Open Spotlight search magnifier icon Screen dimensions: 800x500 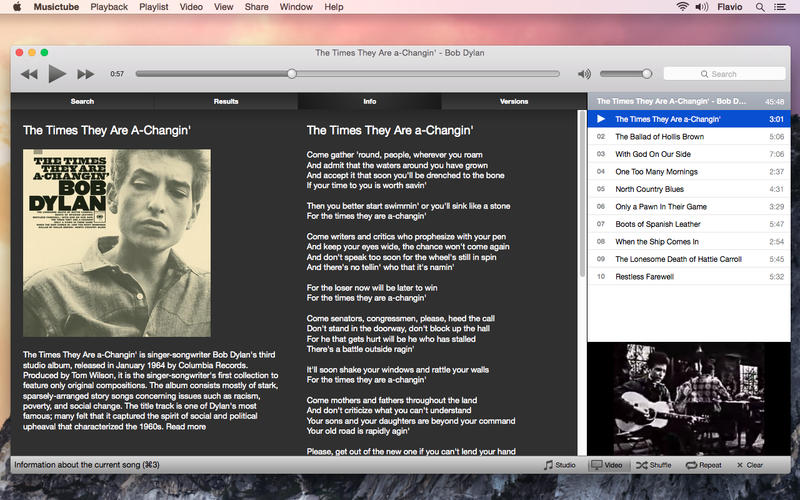(x=759, y=7)
